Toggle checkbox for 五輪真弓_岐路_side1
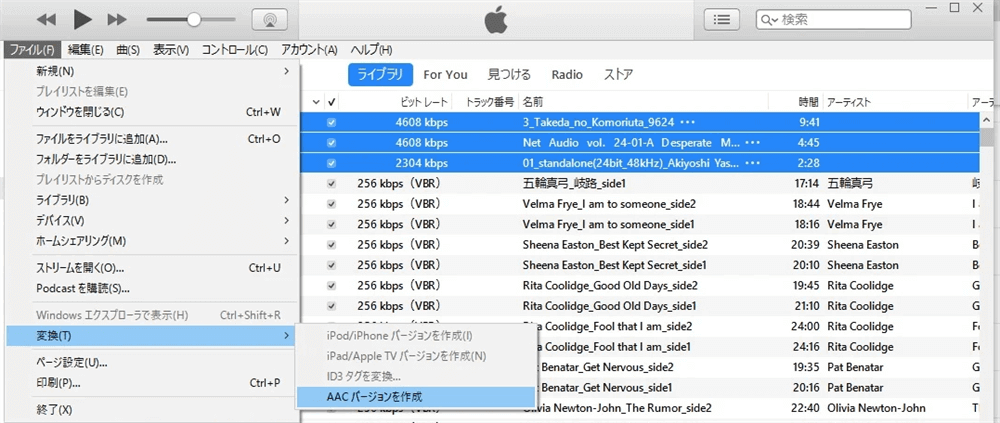The width and height of the screenshot is (1000, 423). [x=331, y=184]
